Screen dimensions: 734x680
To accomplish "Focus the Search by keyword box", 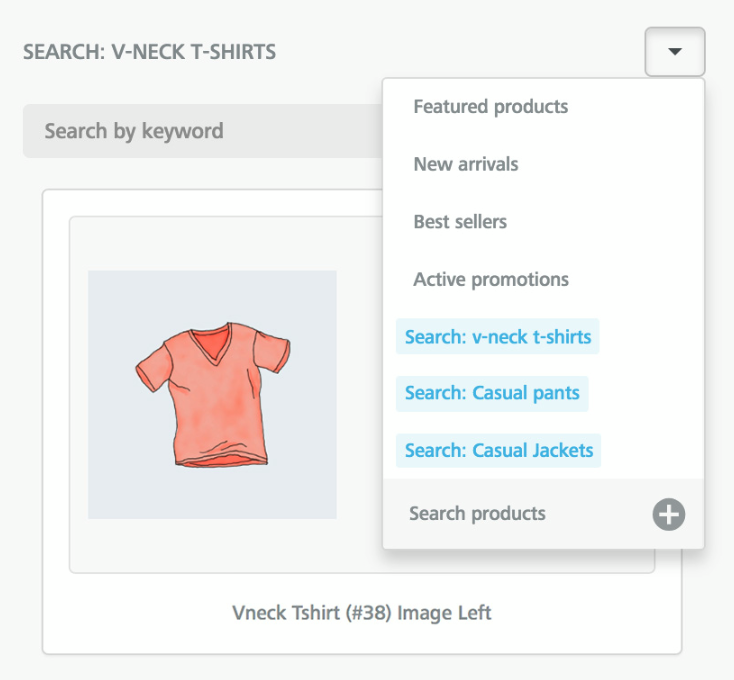I will (200, 131).
